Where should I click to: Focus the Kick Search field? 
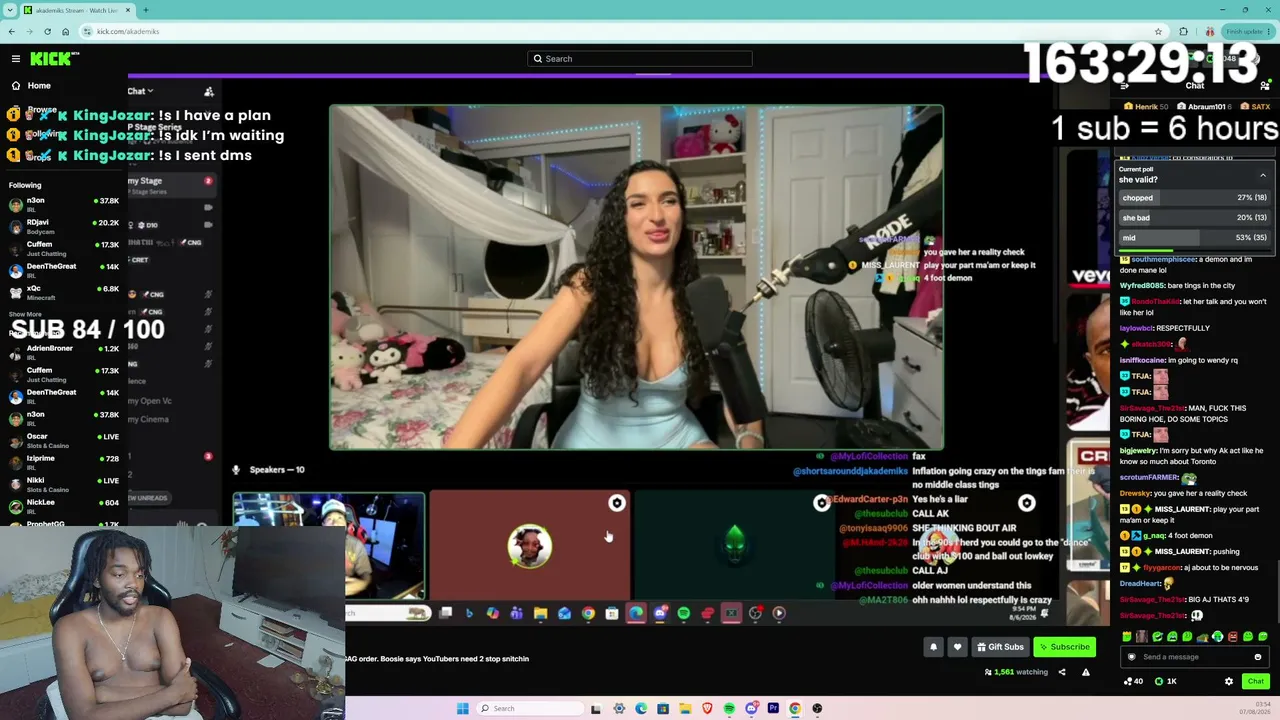[x=640, y=59]
